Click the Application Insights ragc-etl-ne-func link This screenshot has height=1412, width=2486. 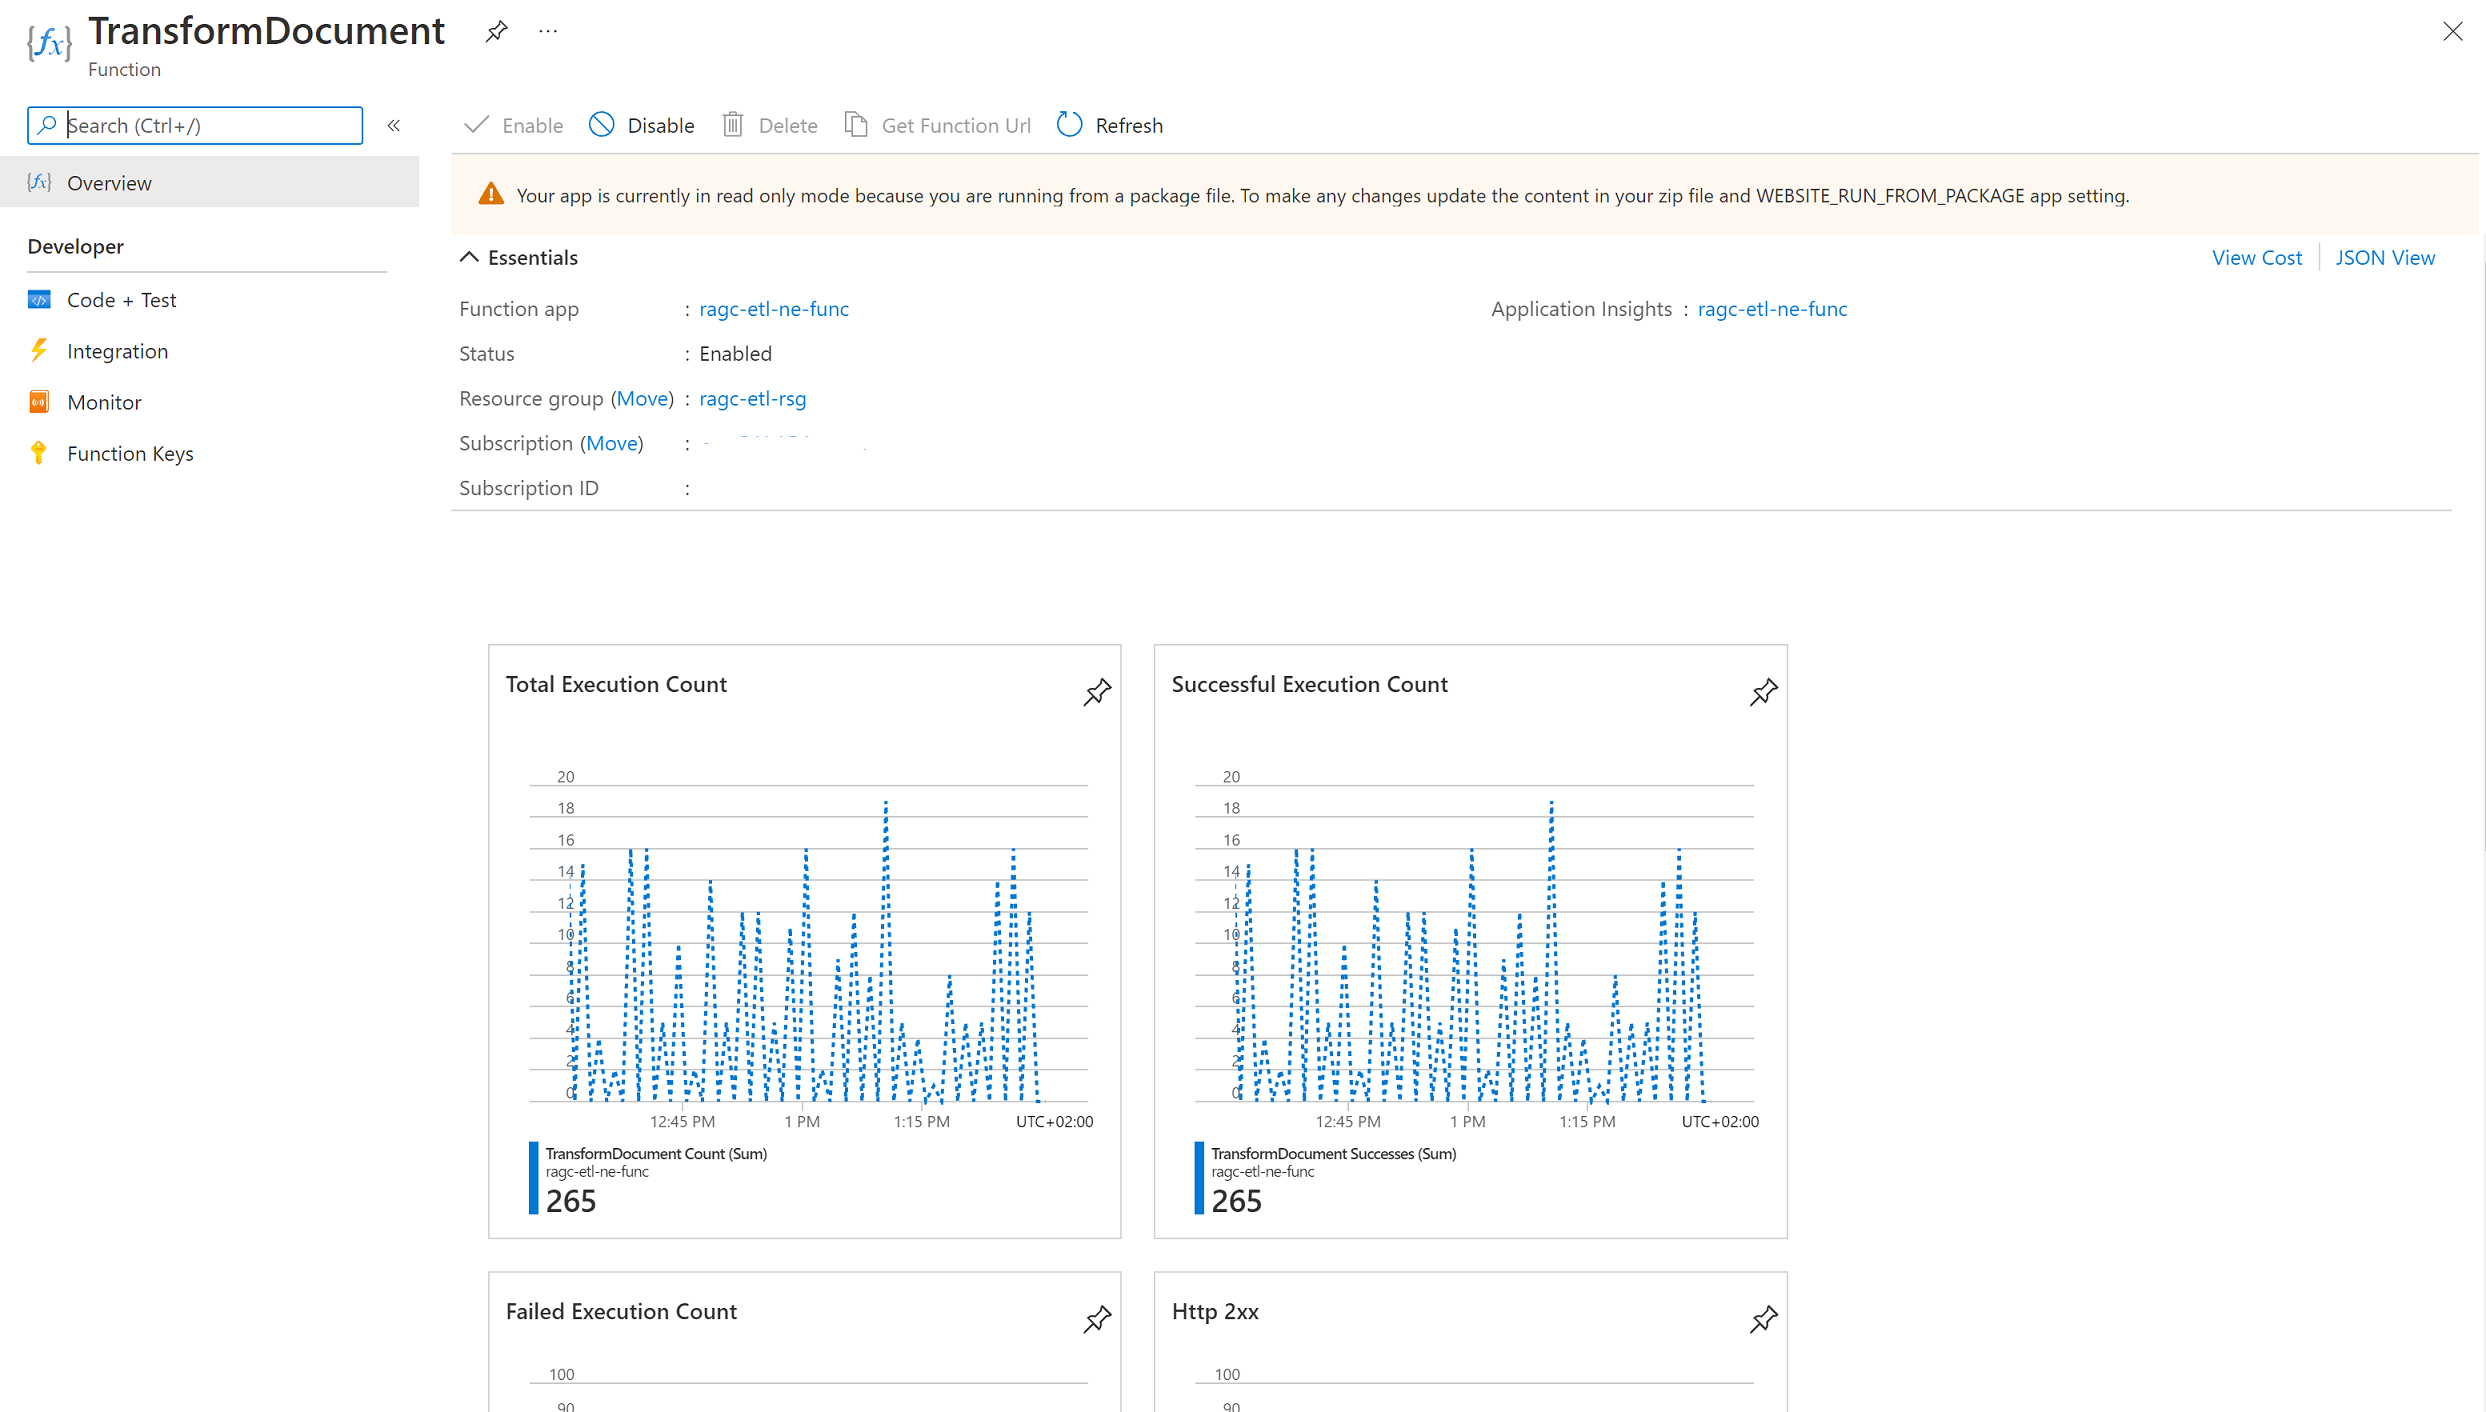1772,309
